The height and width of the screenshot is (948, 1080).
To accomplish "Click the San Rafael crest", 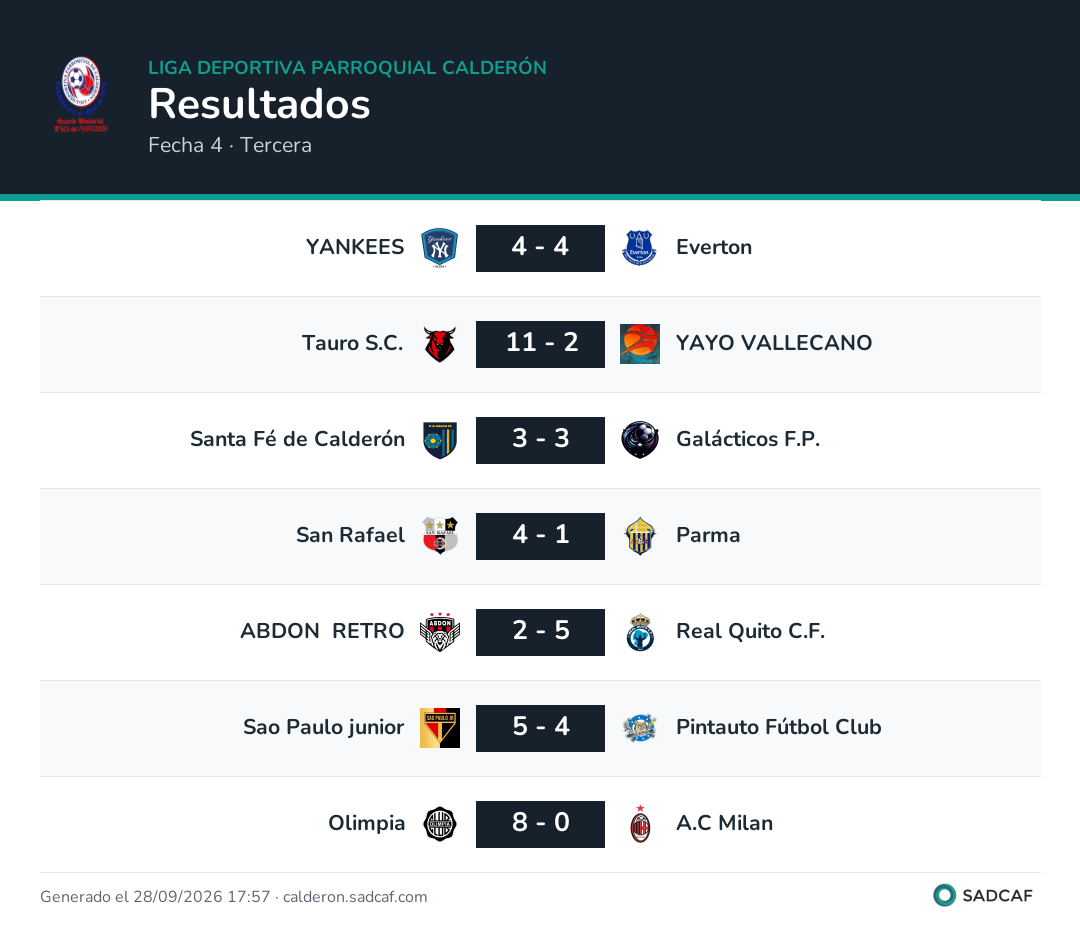I will [439, 535].
